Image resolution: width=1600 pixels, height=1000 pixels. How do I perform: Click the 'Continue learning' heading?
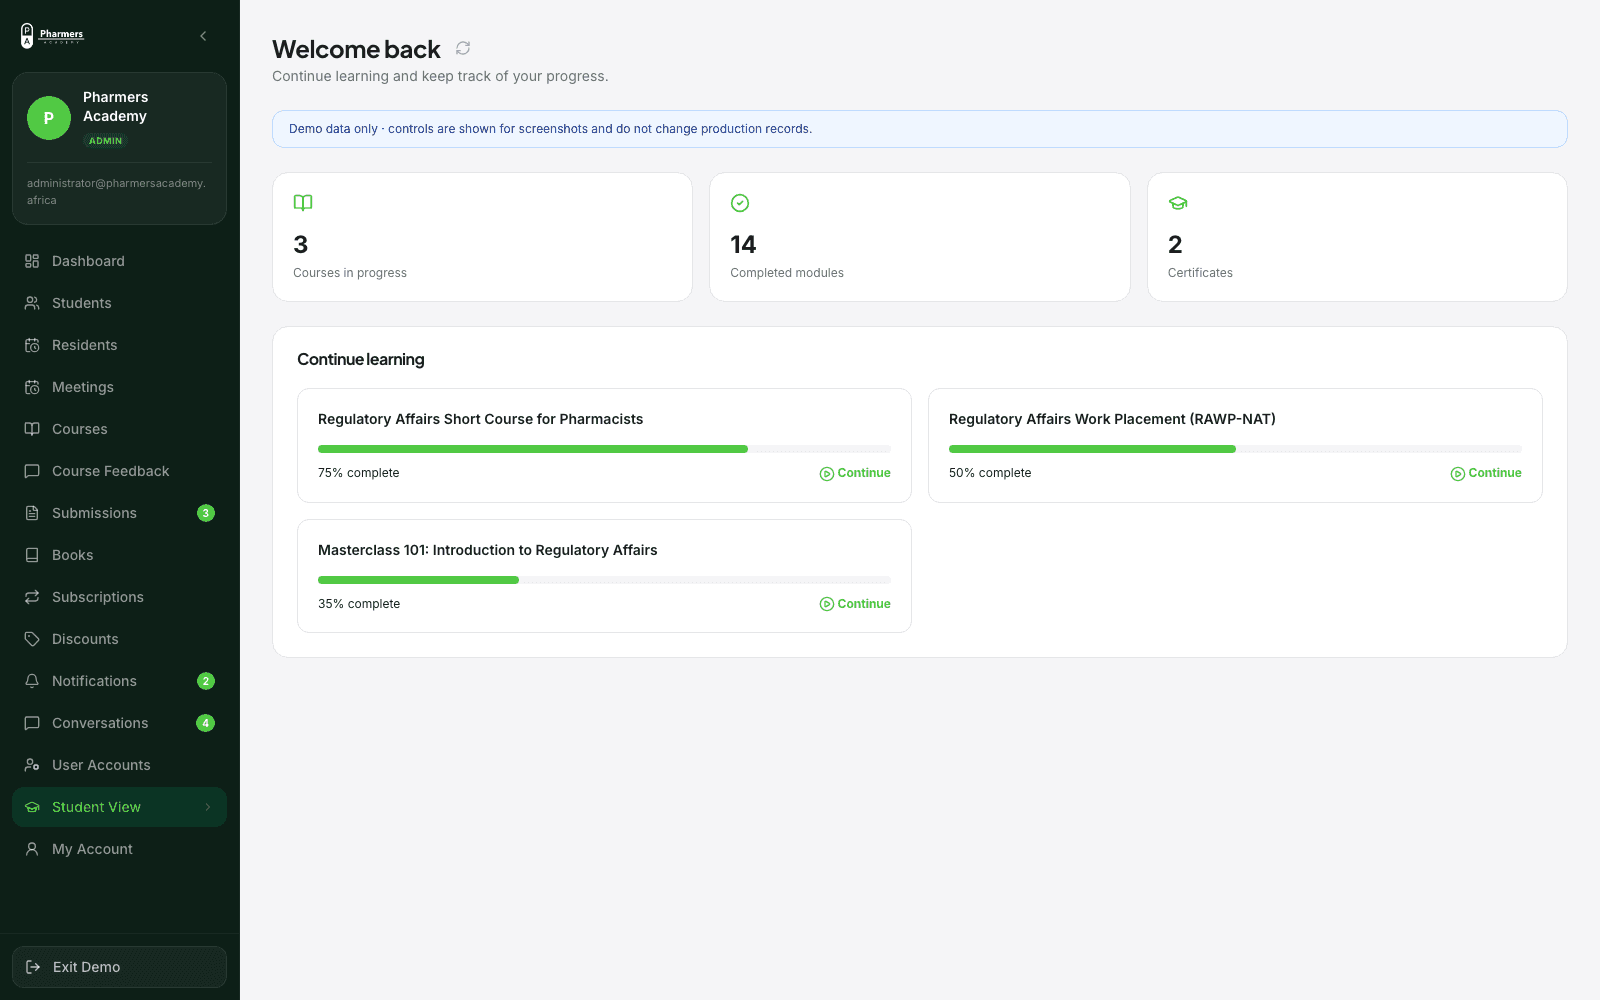361,359
